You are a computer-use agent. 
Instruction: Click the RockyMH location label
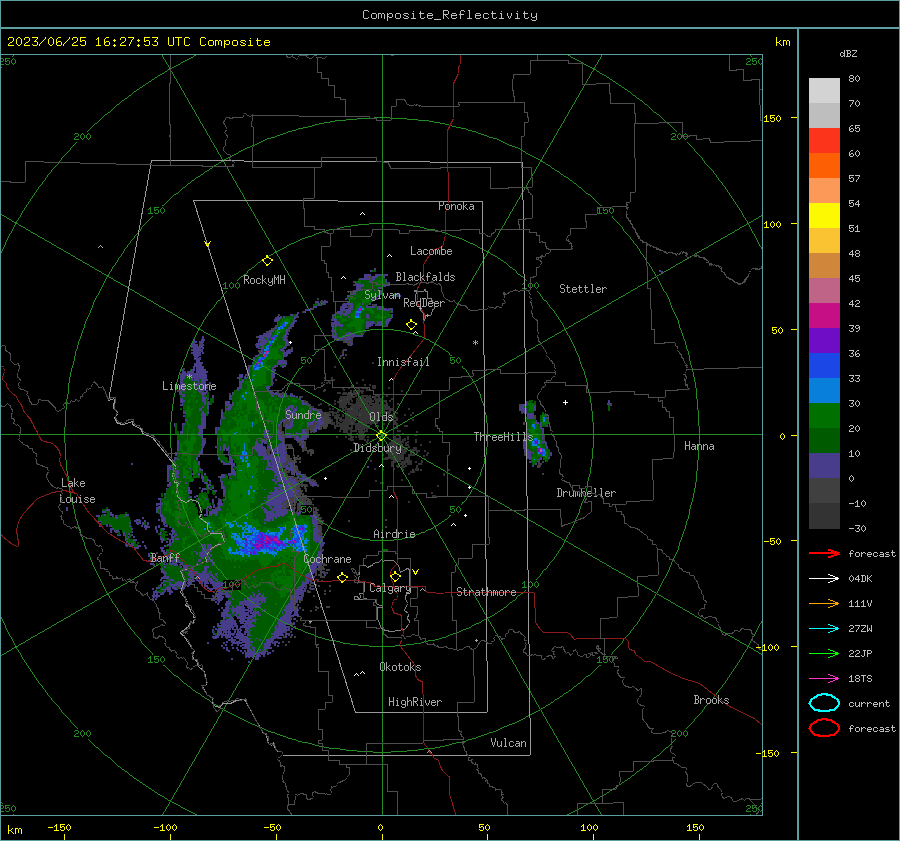pyautogui.click(x=264, y=280)
